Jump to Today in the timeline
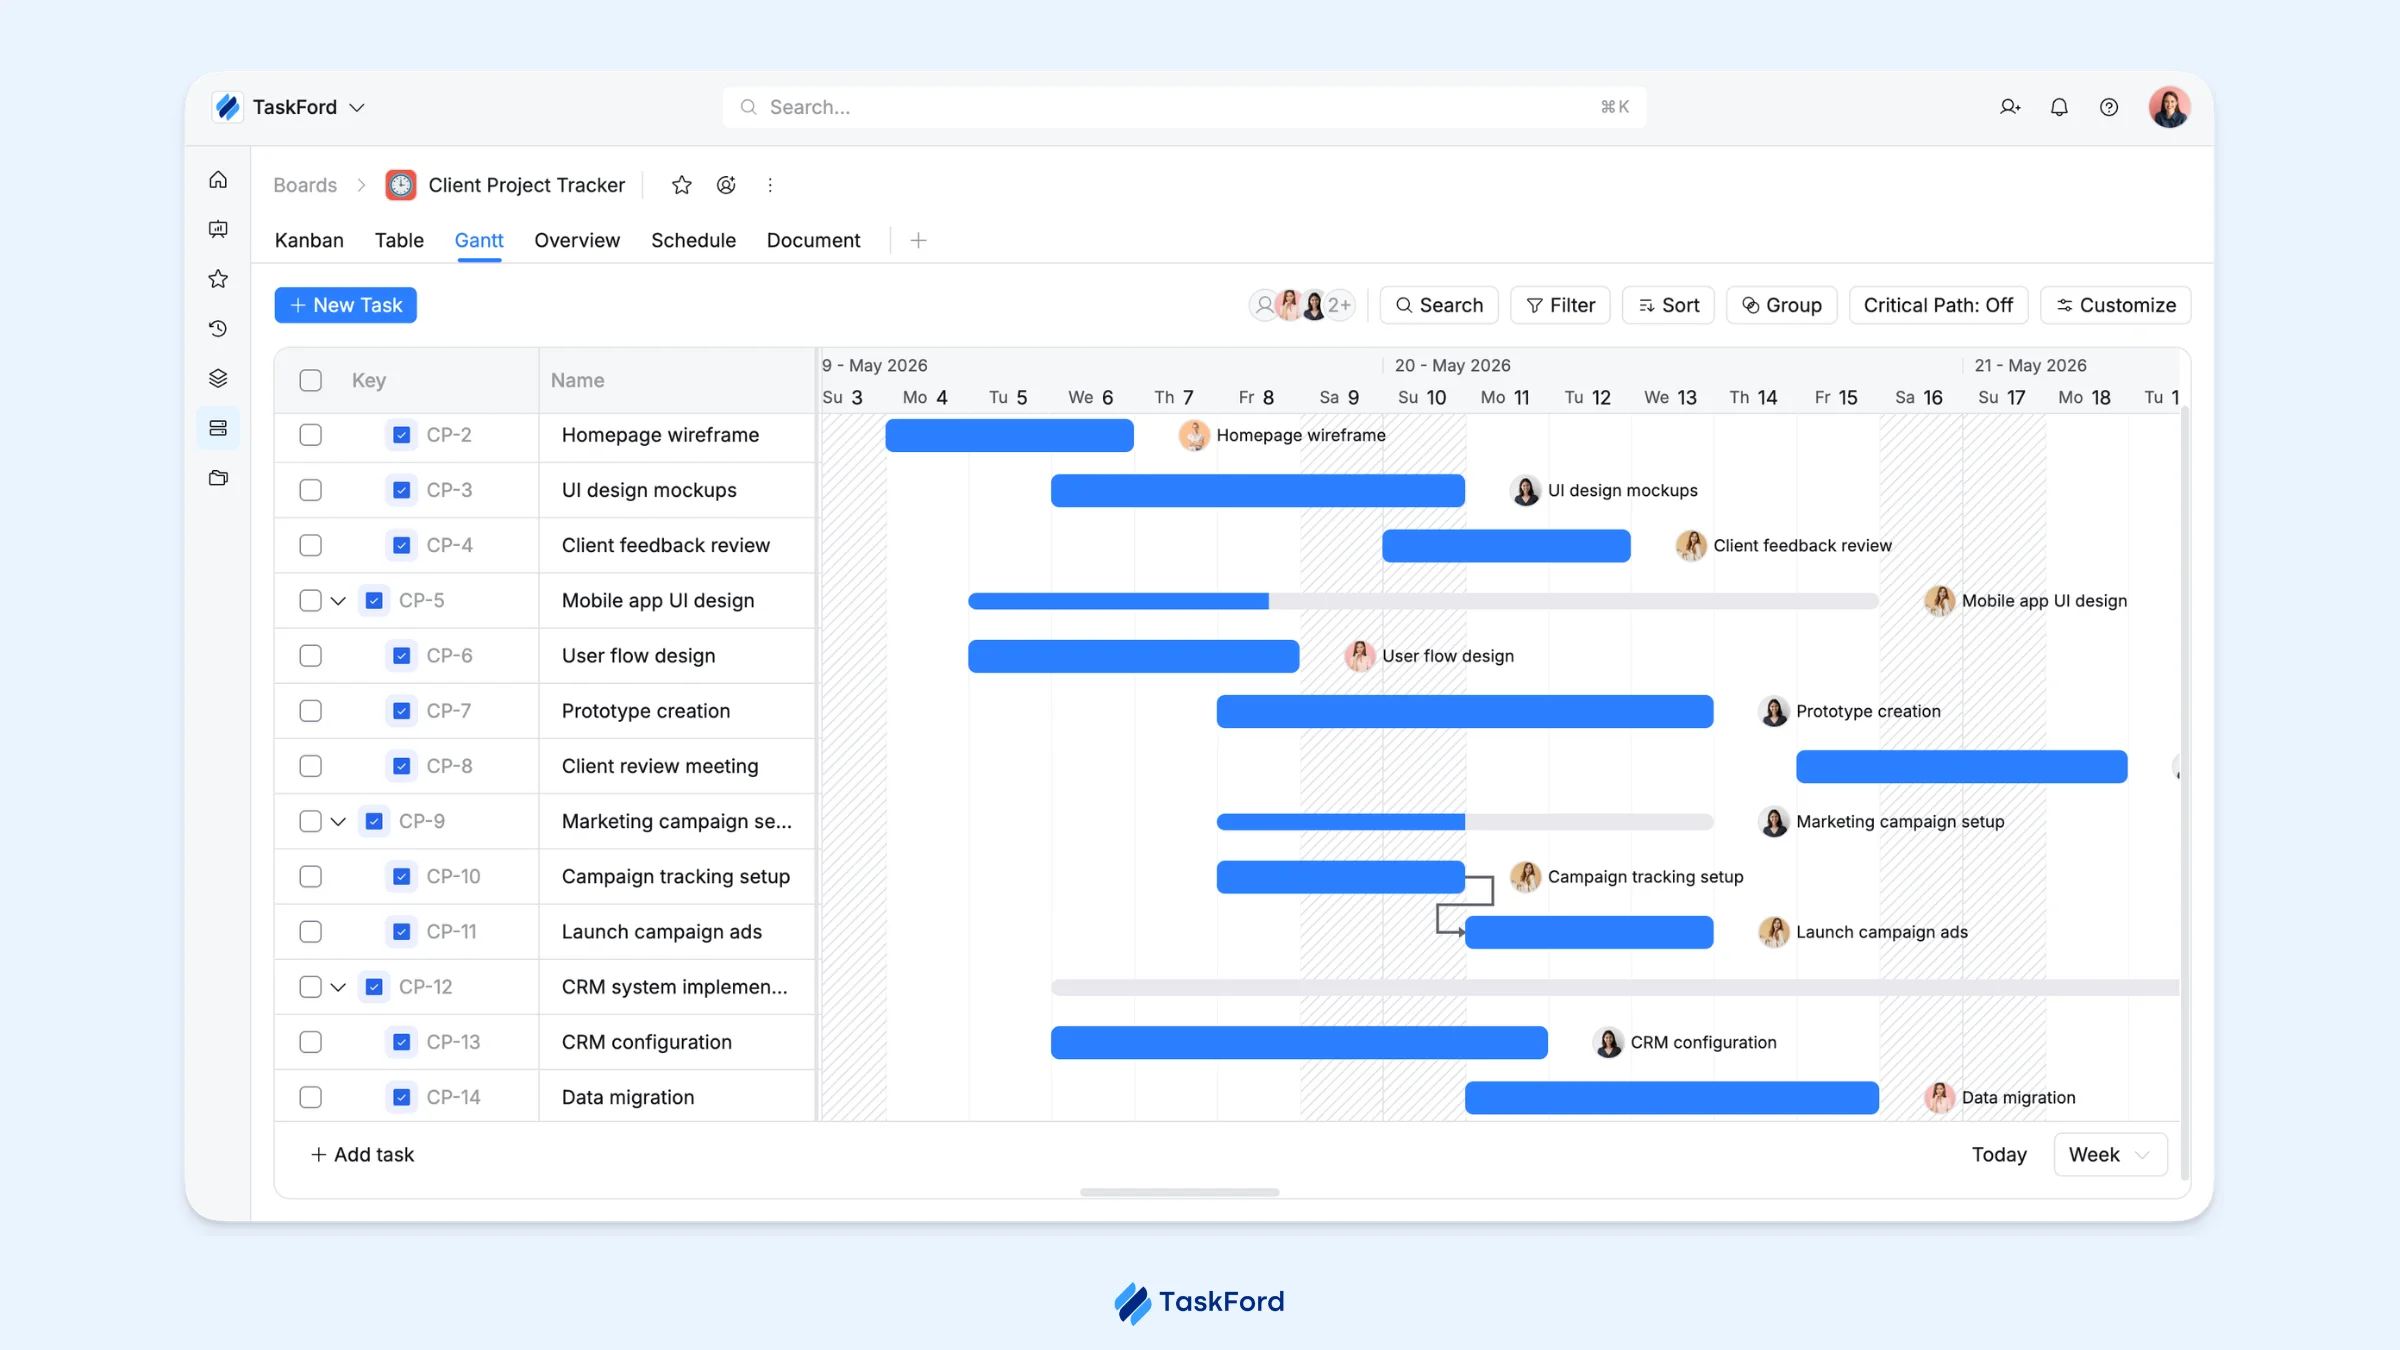 (x=1999, y=1154)
